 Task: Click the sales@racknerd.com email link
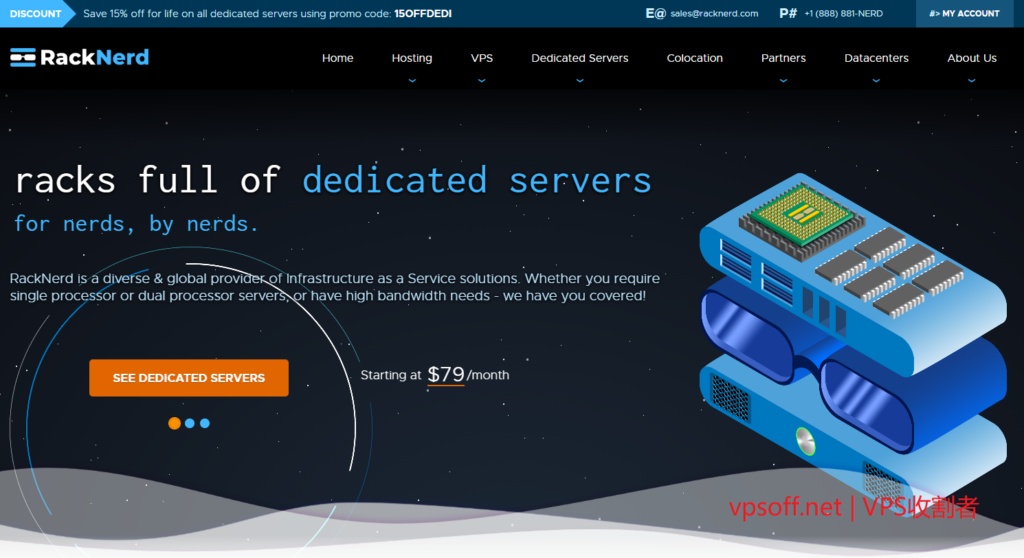714,14
